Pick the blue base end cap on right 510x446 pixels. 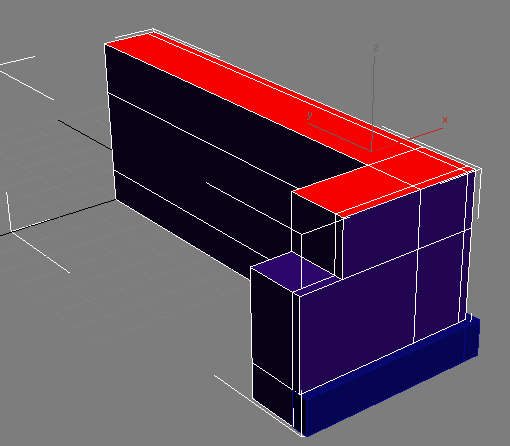click(472, 337)
